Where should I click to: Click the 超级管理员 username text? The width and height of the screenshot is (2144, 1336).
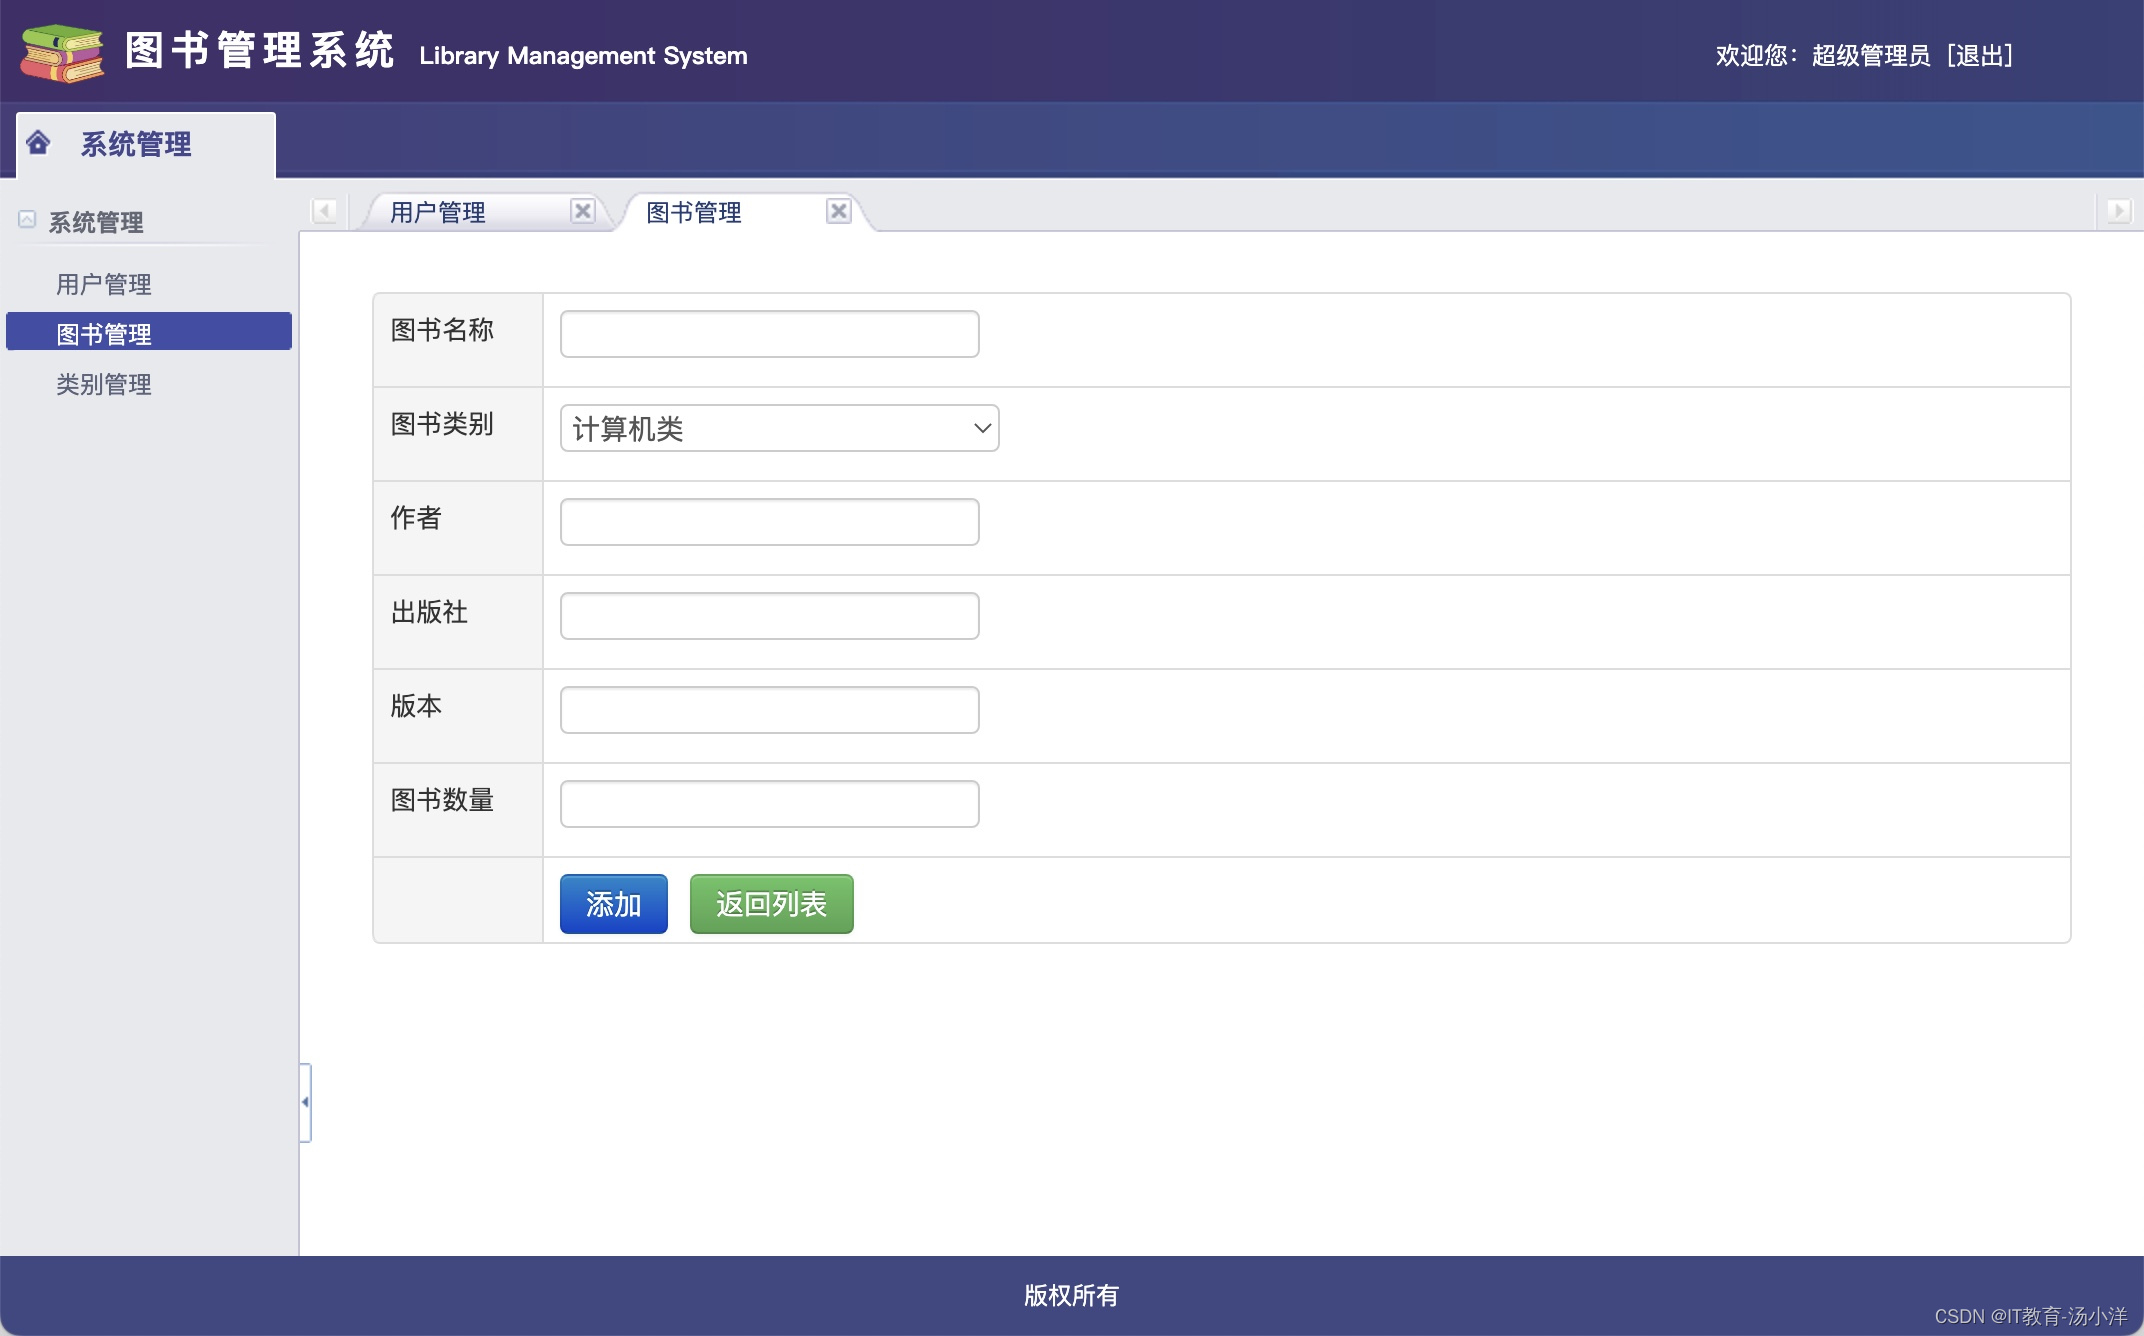pyautogui.click(x=1871, y=55)
